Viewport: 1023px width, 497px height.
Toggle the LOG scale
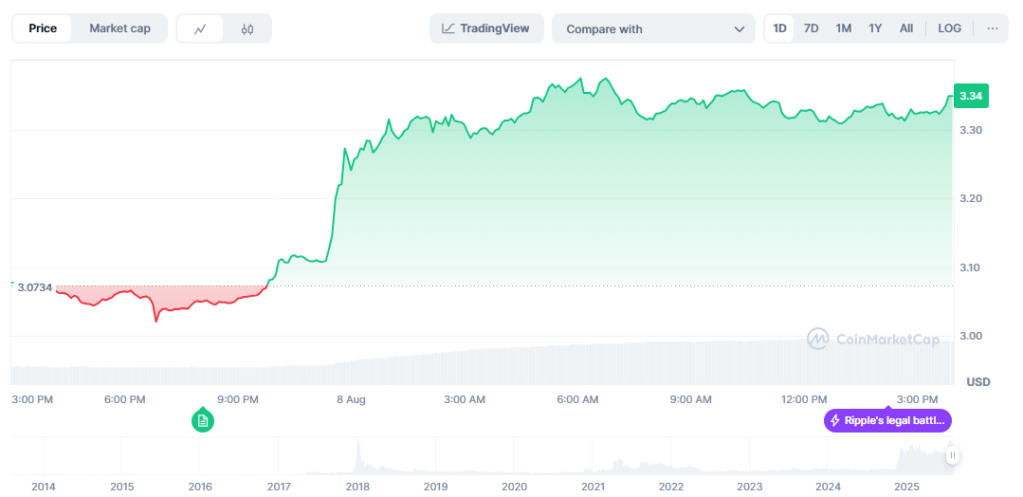[x=949, y=29]
